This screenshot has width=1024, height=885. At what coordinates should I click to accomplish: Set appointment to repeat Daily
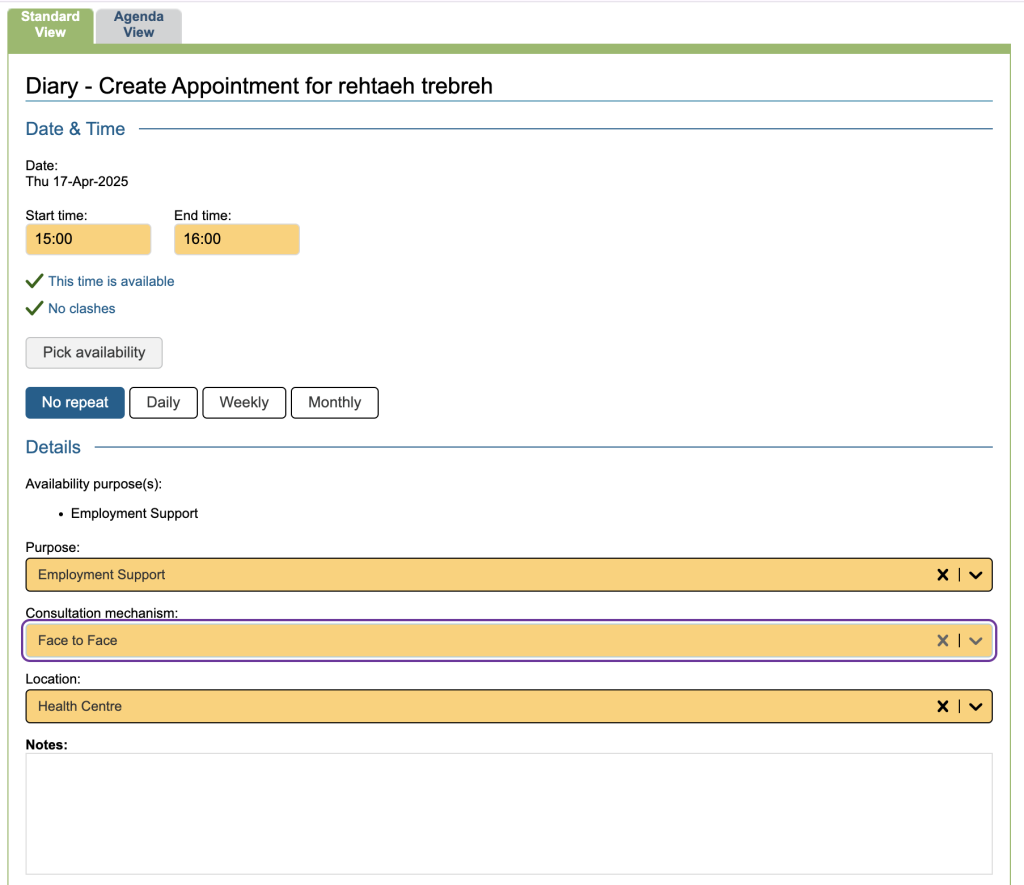point(163,403)
